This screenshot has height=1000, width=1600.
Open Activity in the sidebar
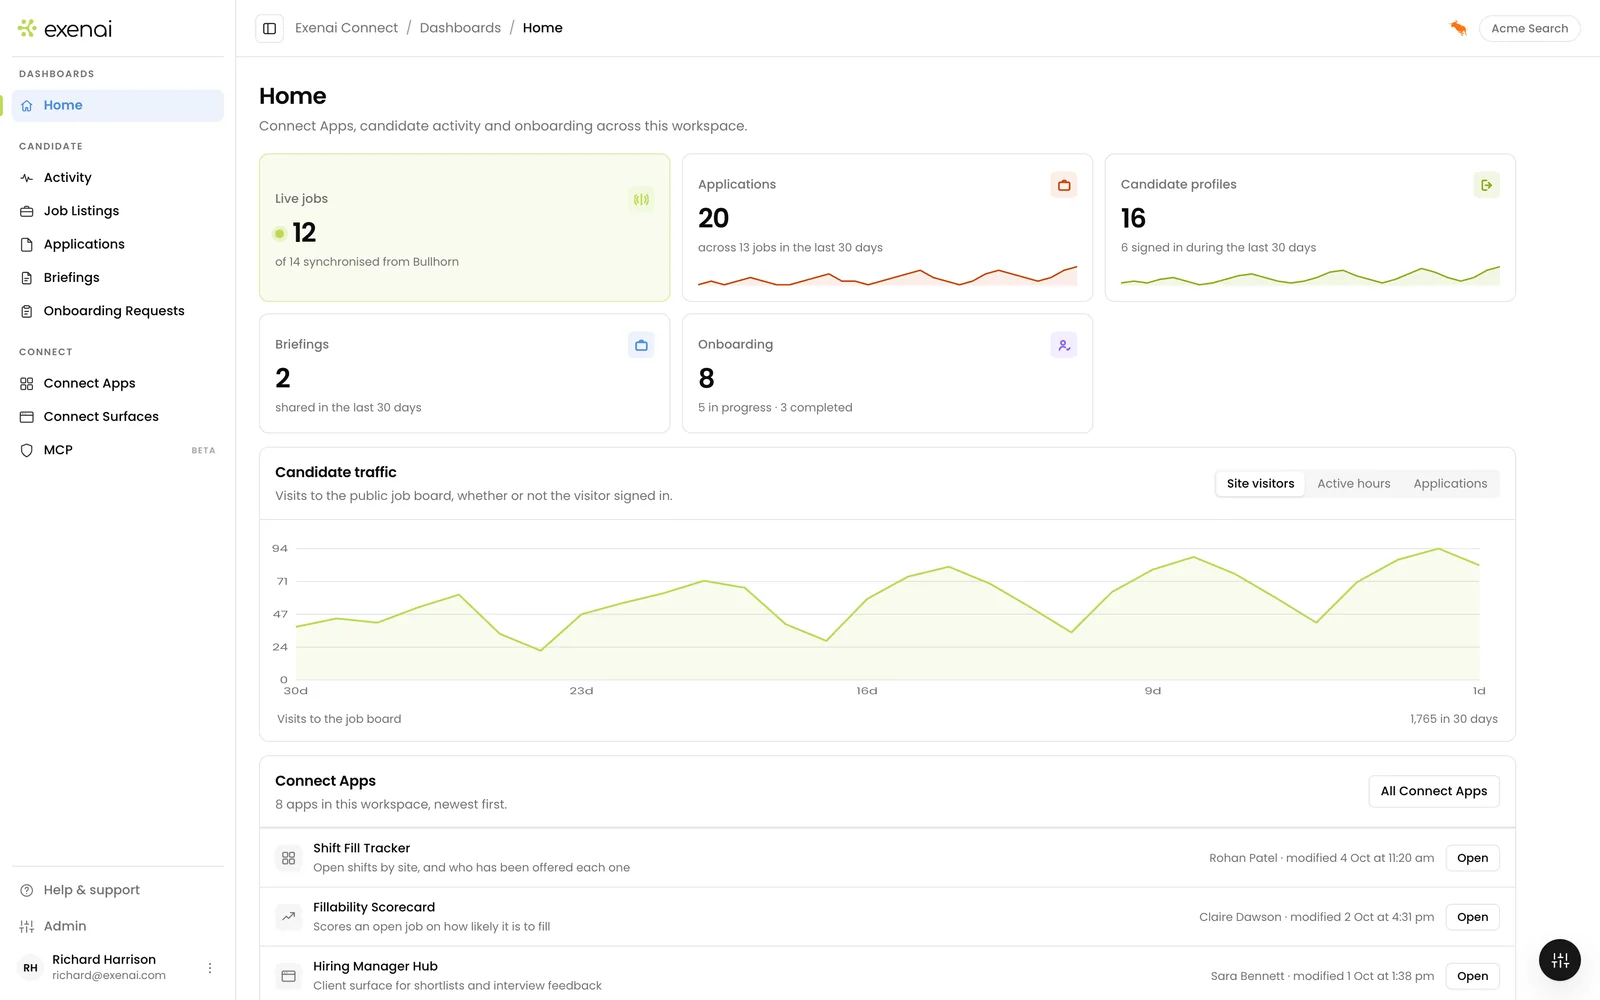pos(118,178)
